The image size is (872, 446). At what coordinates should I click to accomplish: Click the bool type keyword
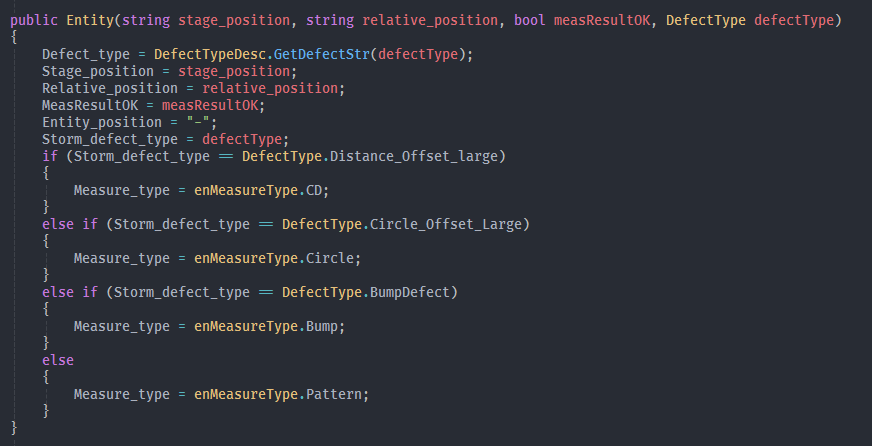point(529,21)
